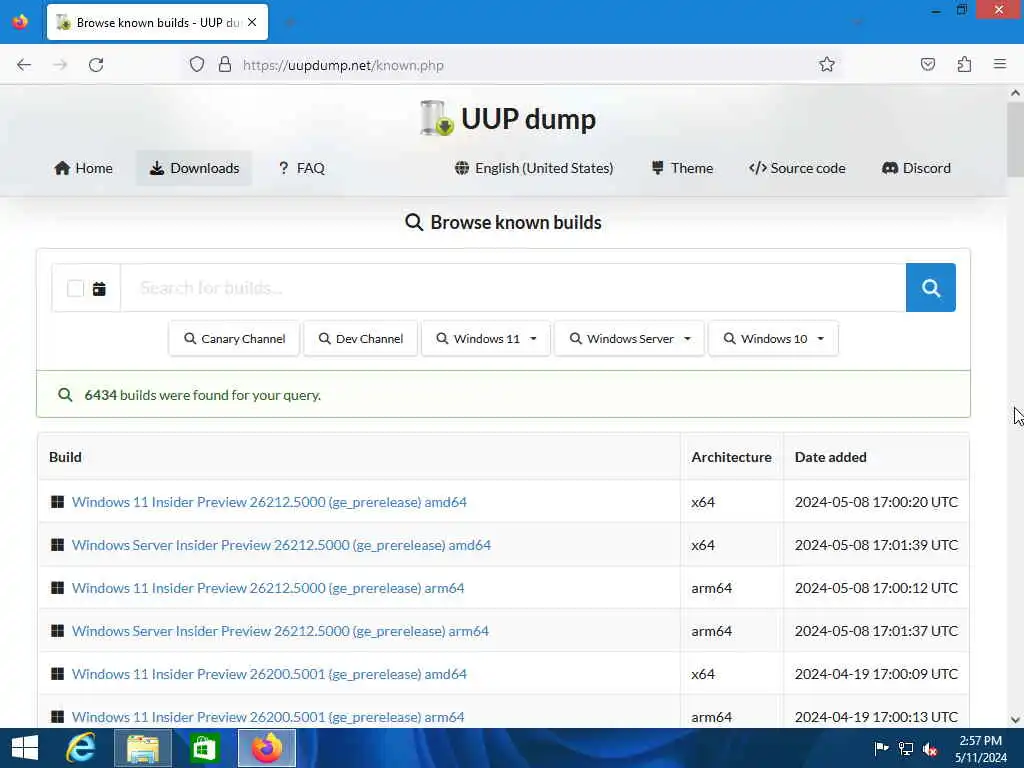This screenshot has width=1024, height=768.
Task: Click the date 2024-05-08 17:00:20 UTC
Action: click(876, 502)
